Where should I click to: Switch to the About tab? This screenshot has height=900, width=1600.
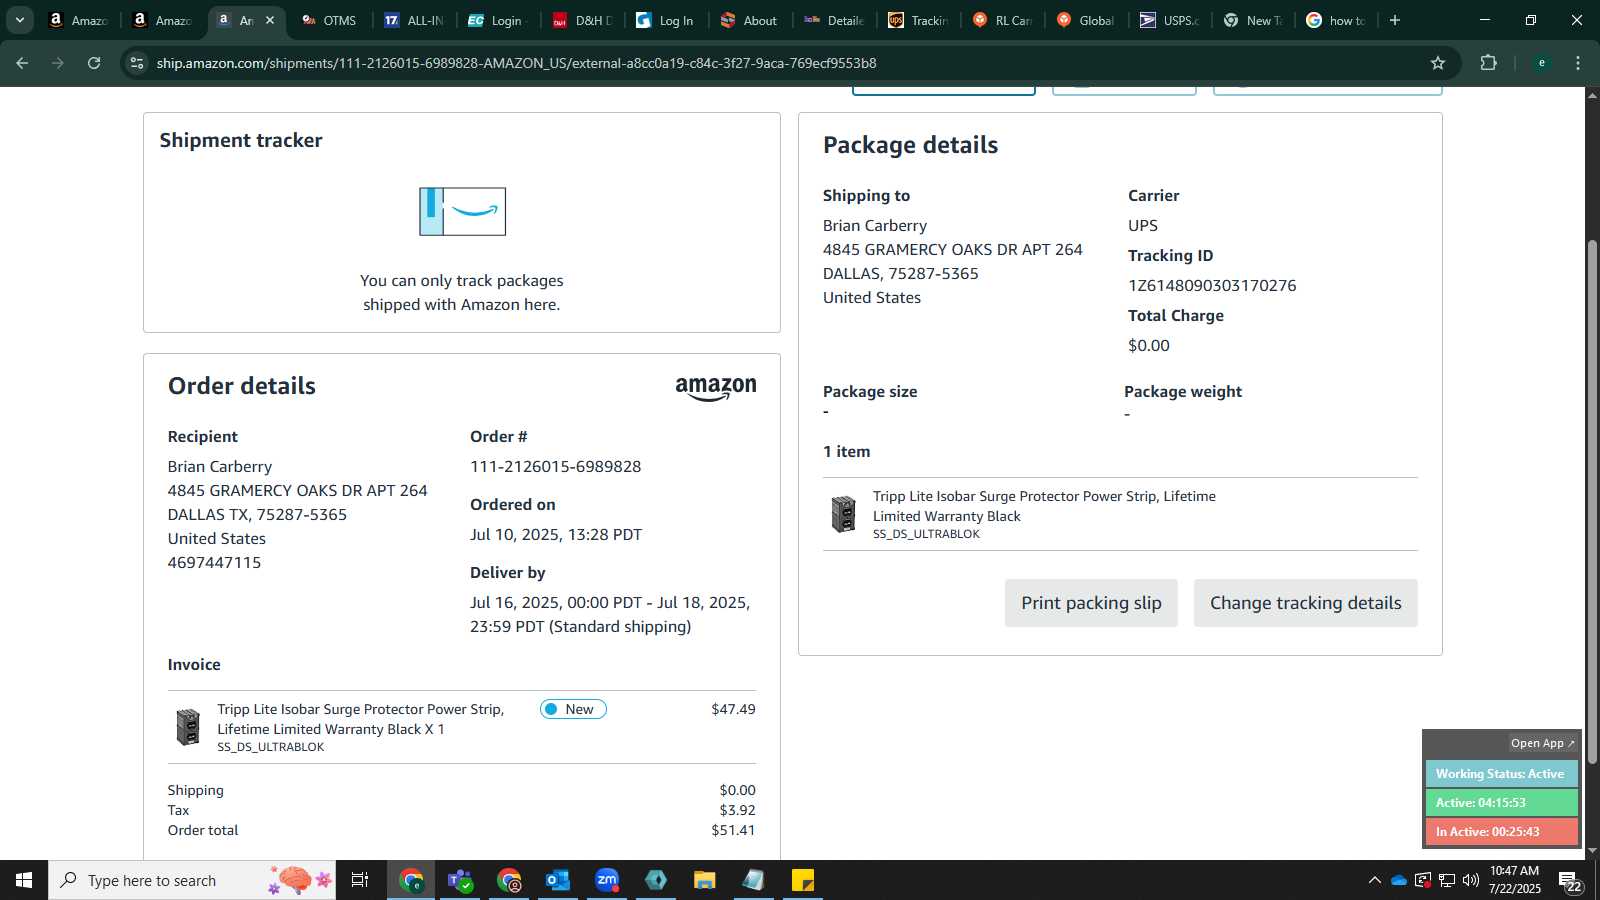tap(750, 20)
